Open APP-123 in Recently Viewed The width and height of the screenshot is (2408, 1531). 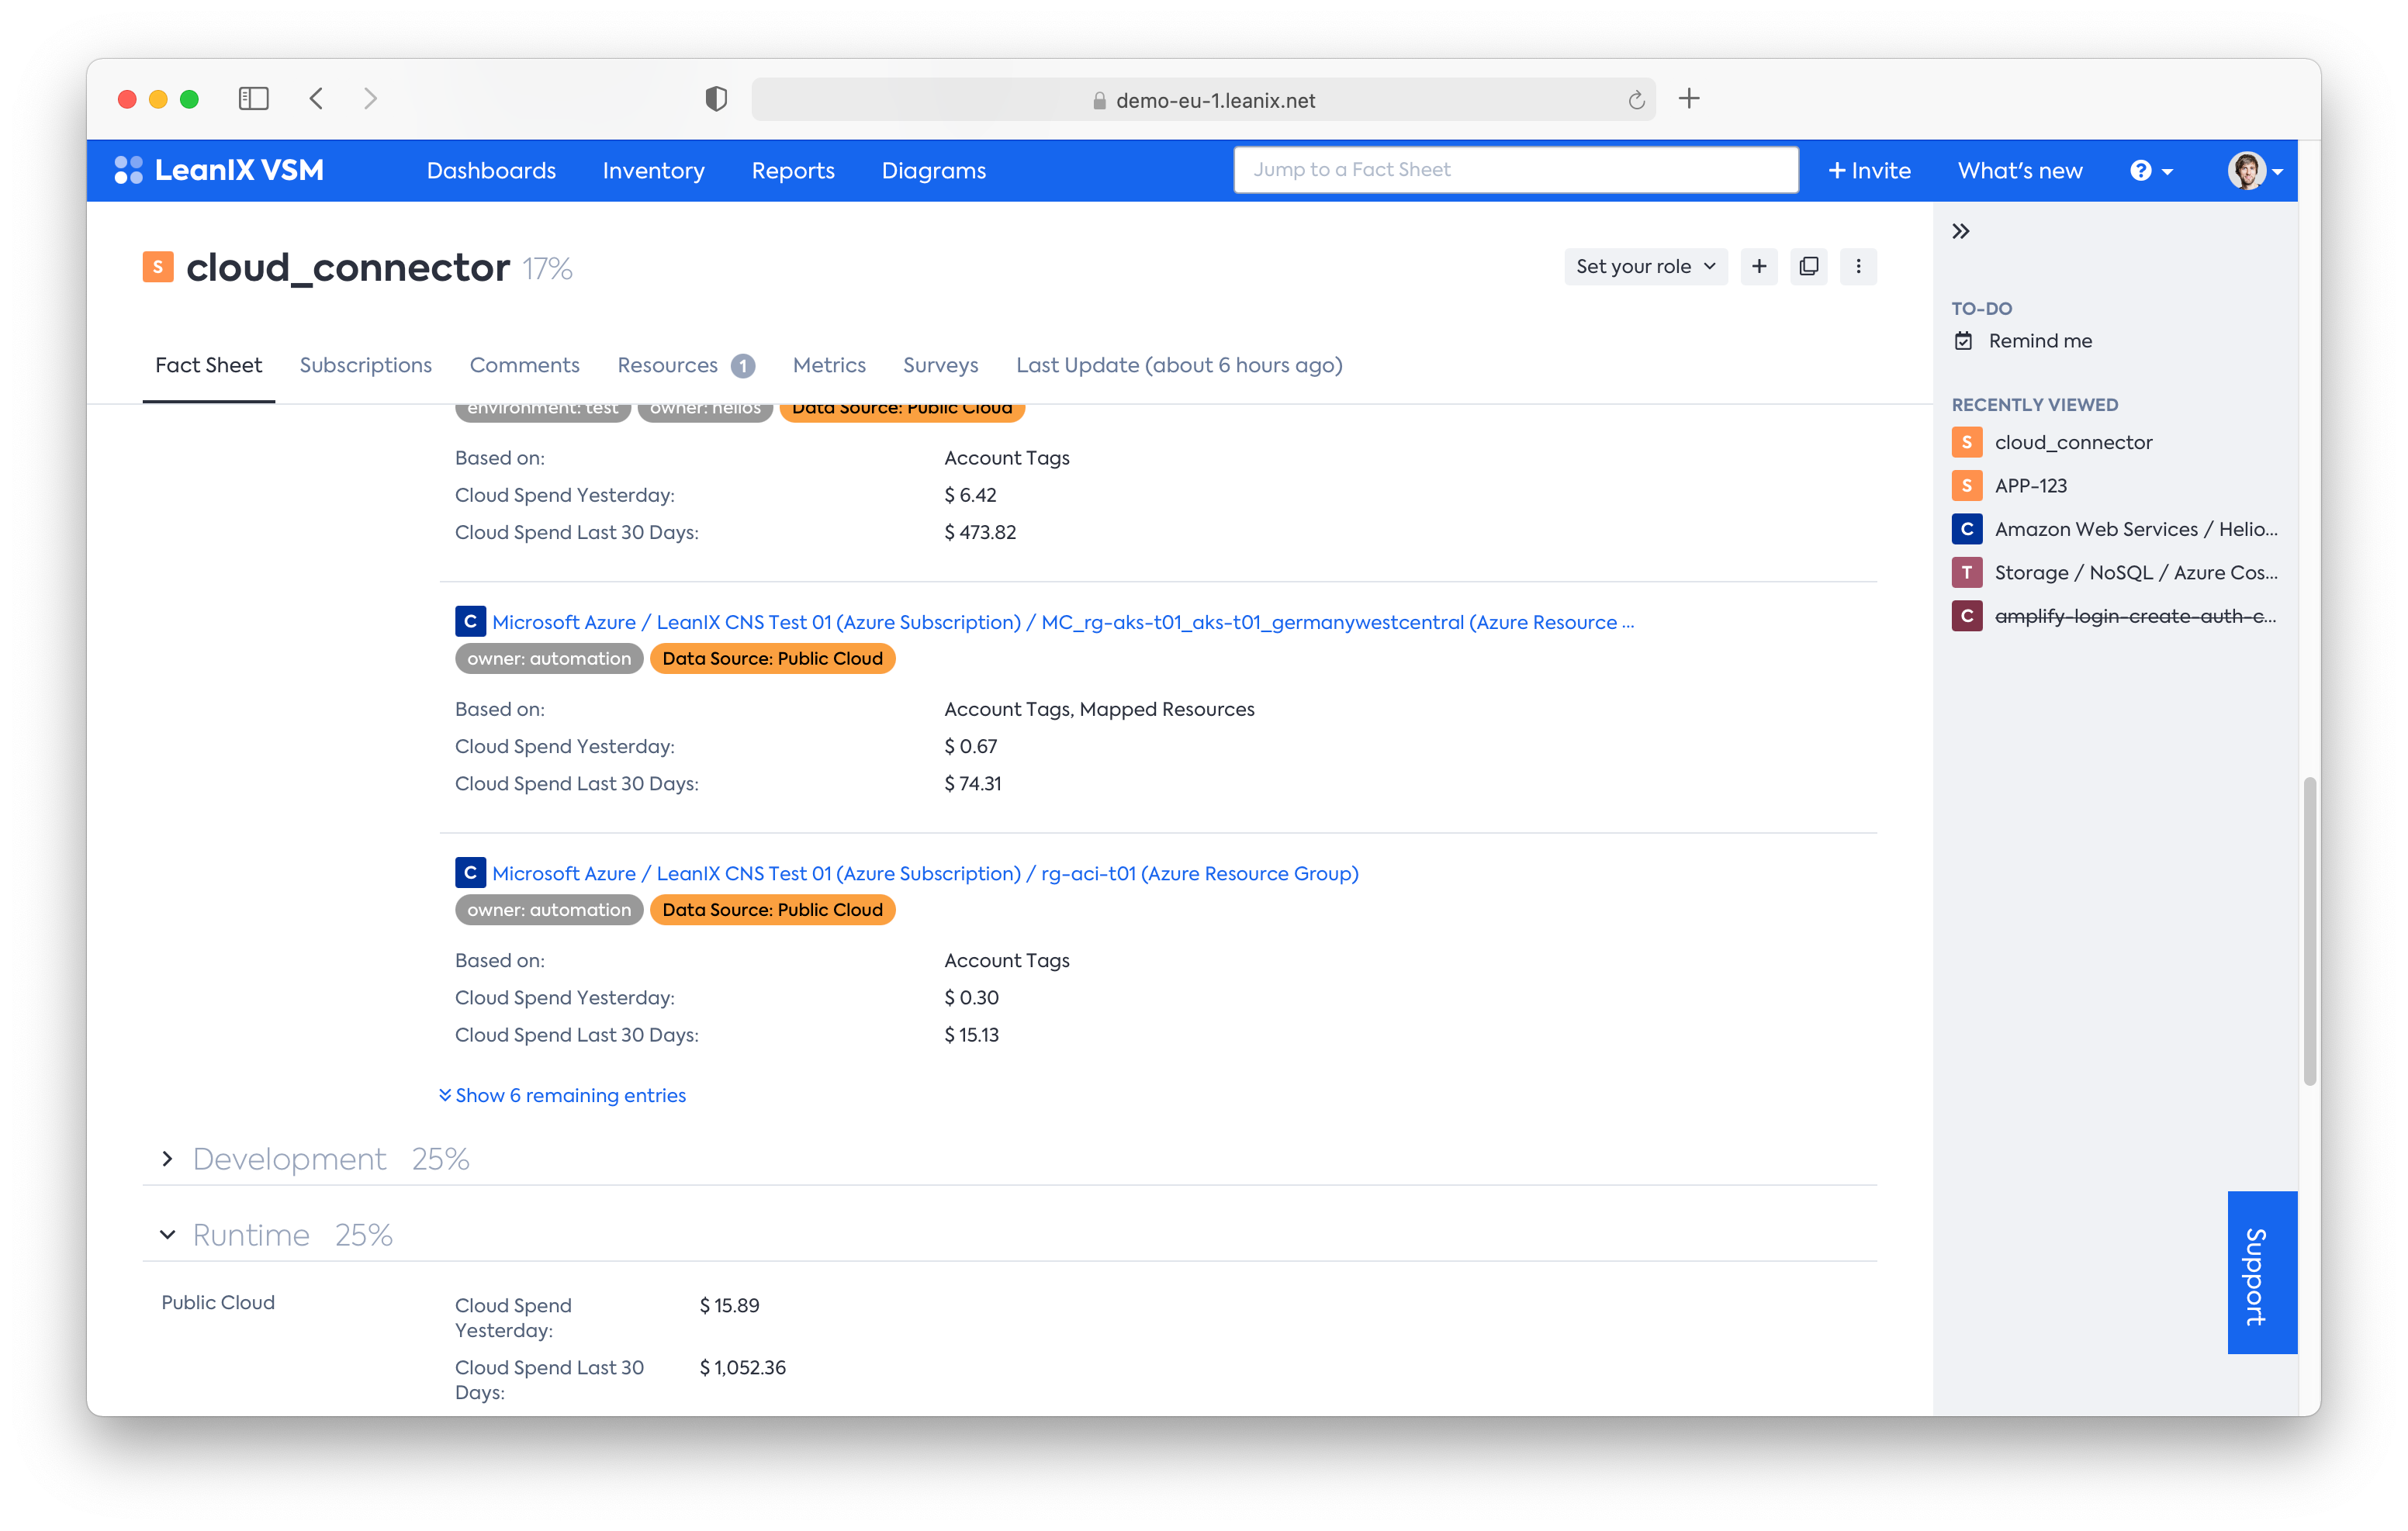coord(2030,485)
